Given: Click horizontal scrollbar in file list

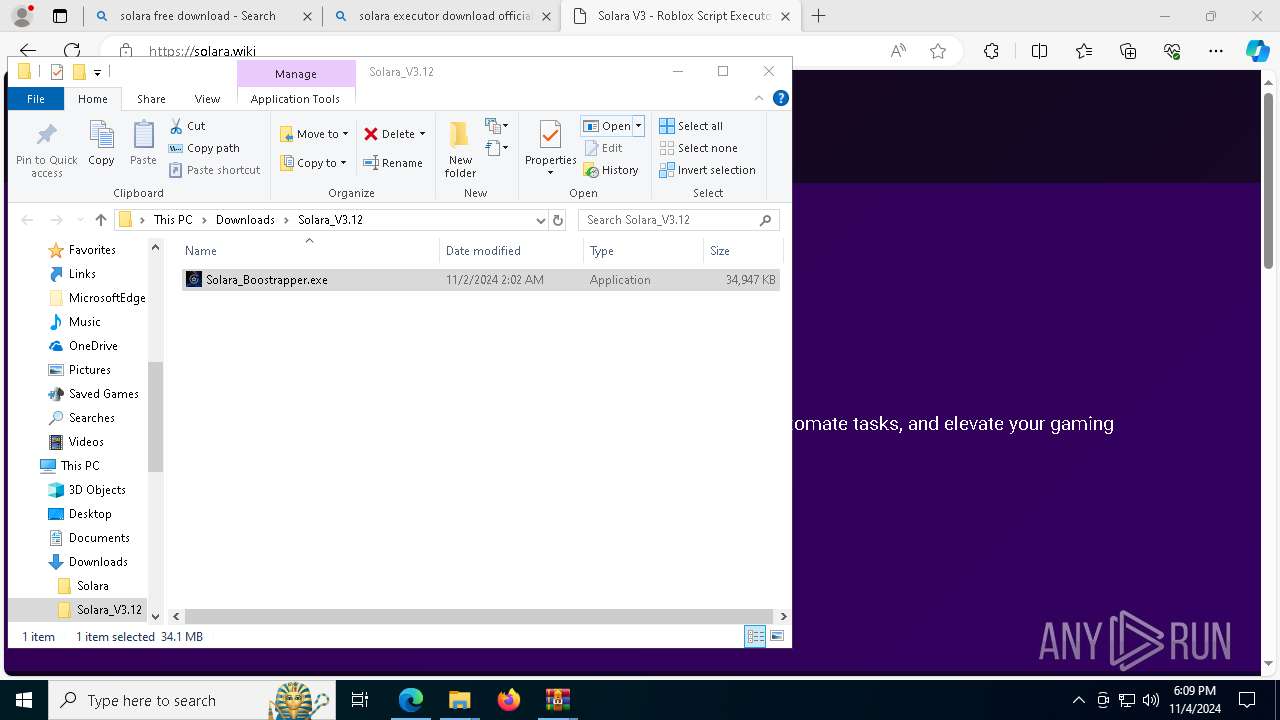Looking at the screenshot, I should pyautogui.click(x=479, y=617).
